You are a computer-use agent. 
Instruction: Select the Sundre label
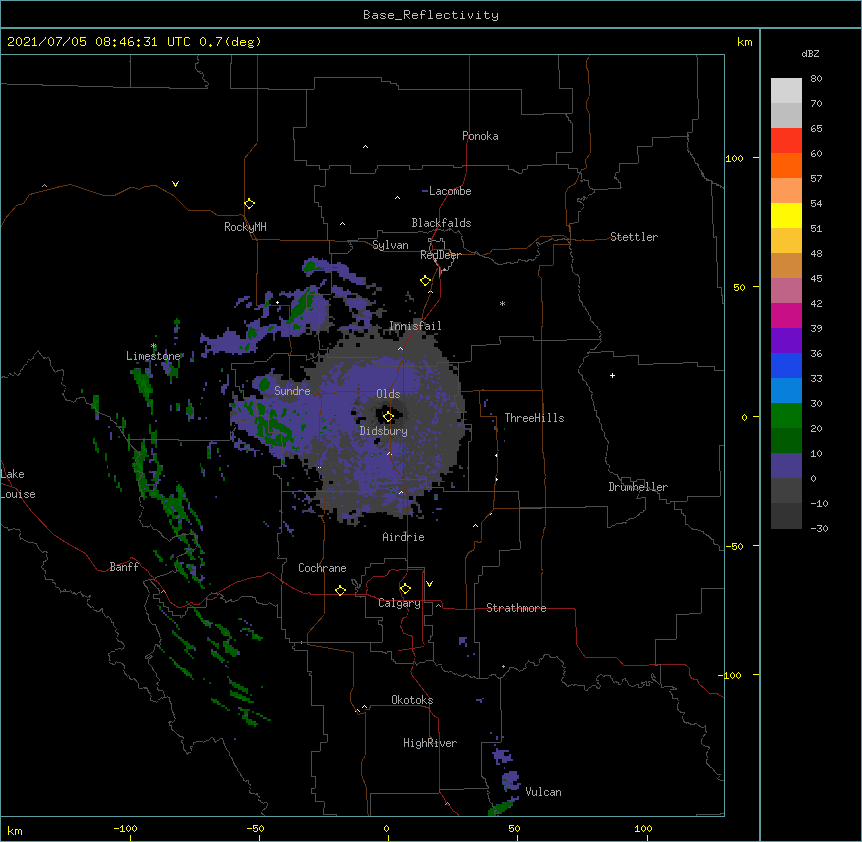(292, 391)
